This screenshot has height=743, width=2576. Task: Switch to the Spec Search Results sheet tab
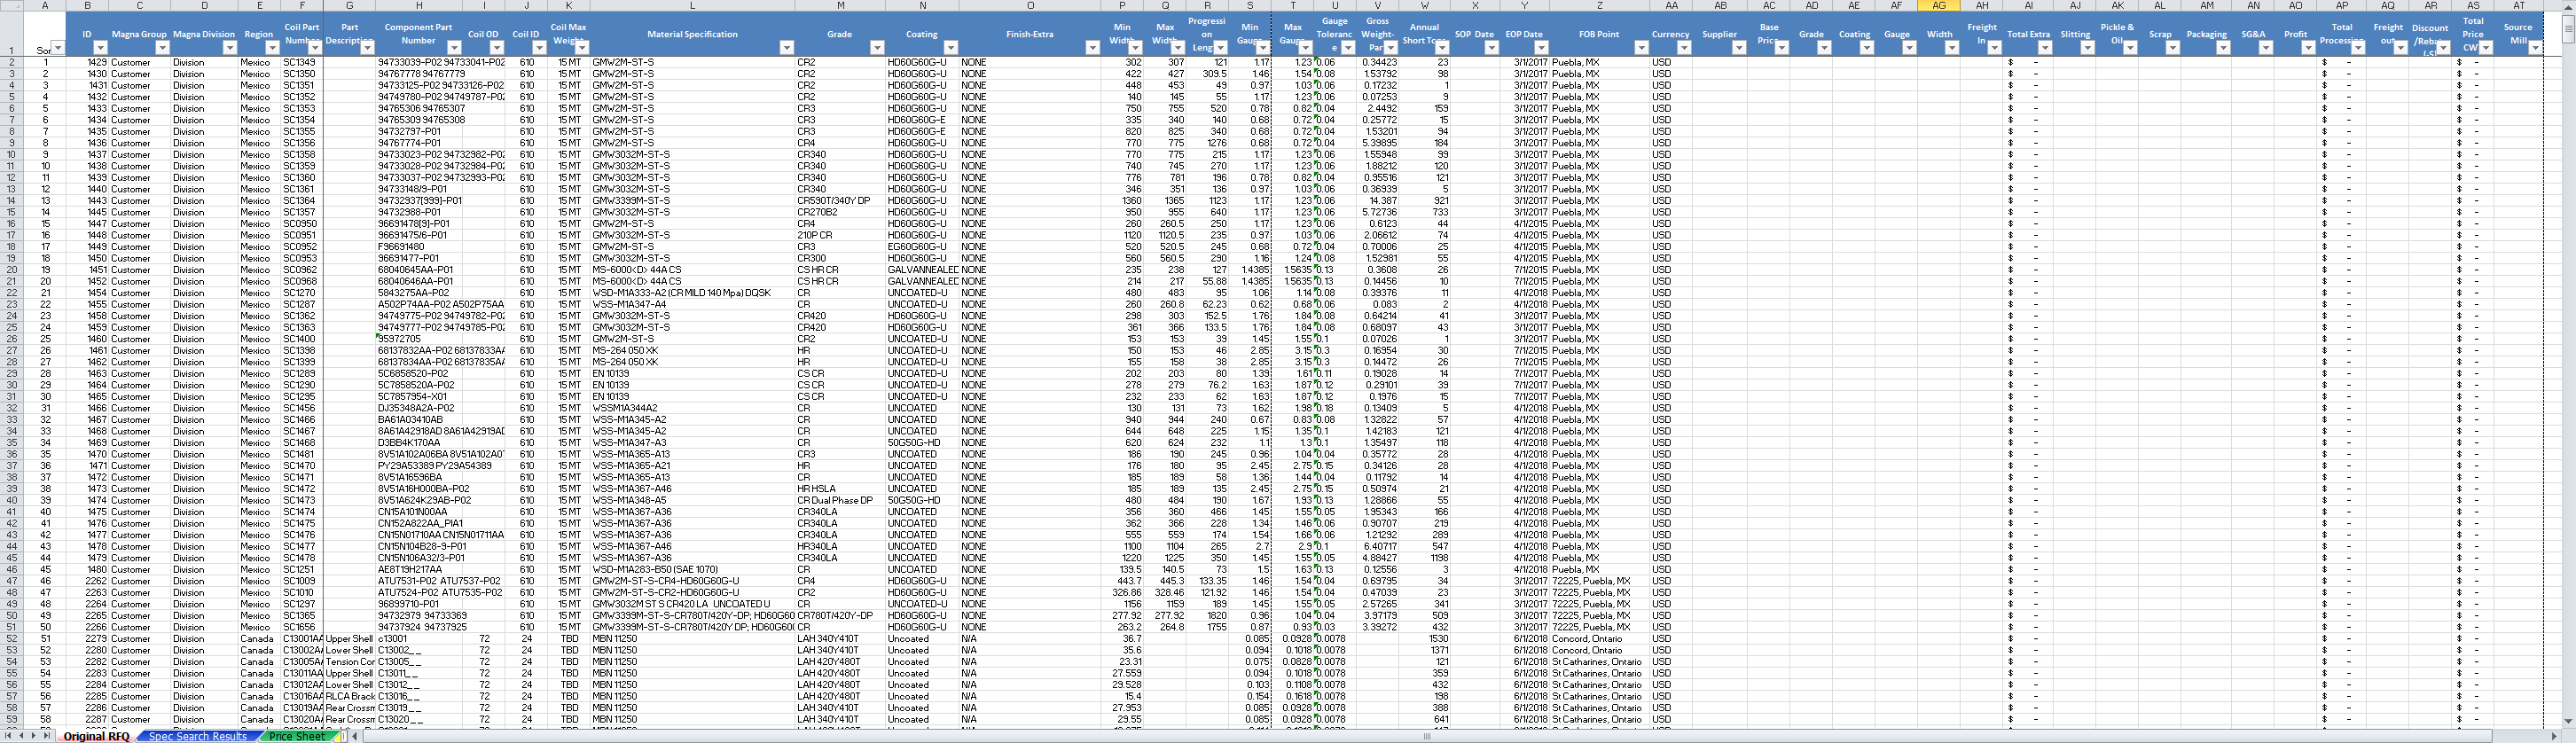[197, 736]
